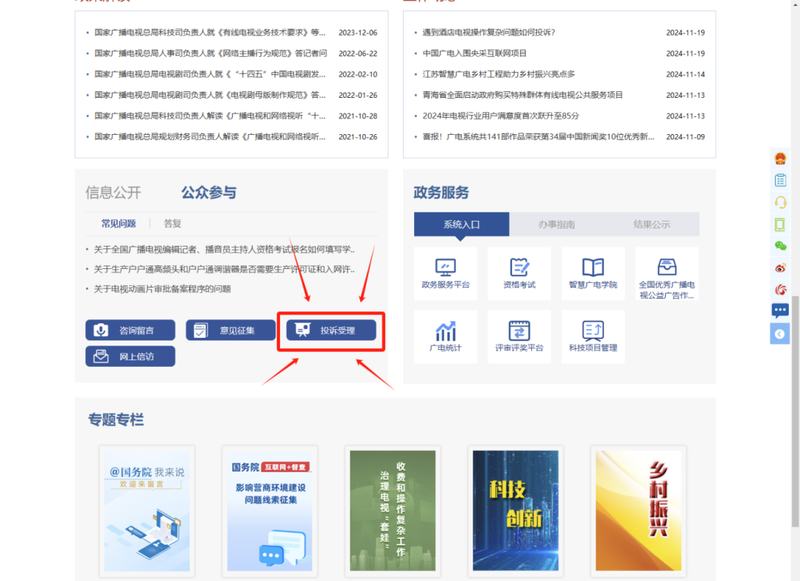The image size is (800, 581).
Task: Switch to 信息公开 section heading
Action: (113, 192)
